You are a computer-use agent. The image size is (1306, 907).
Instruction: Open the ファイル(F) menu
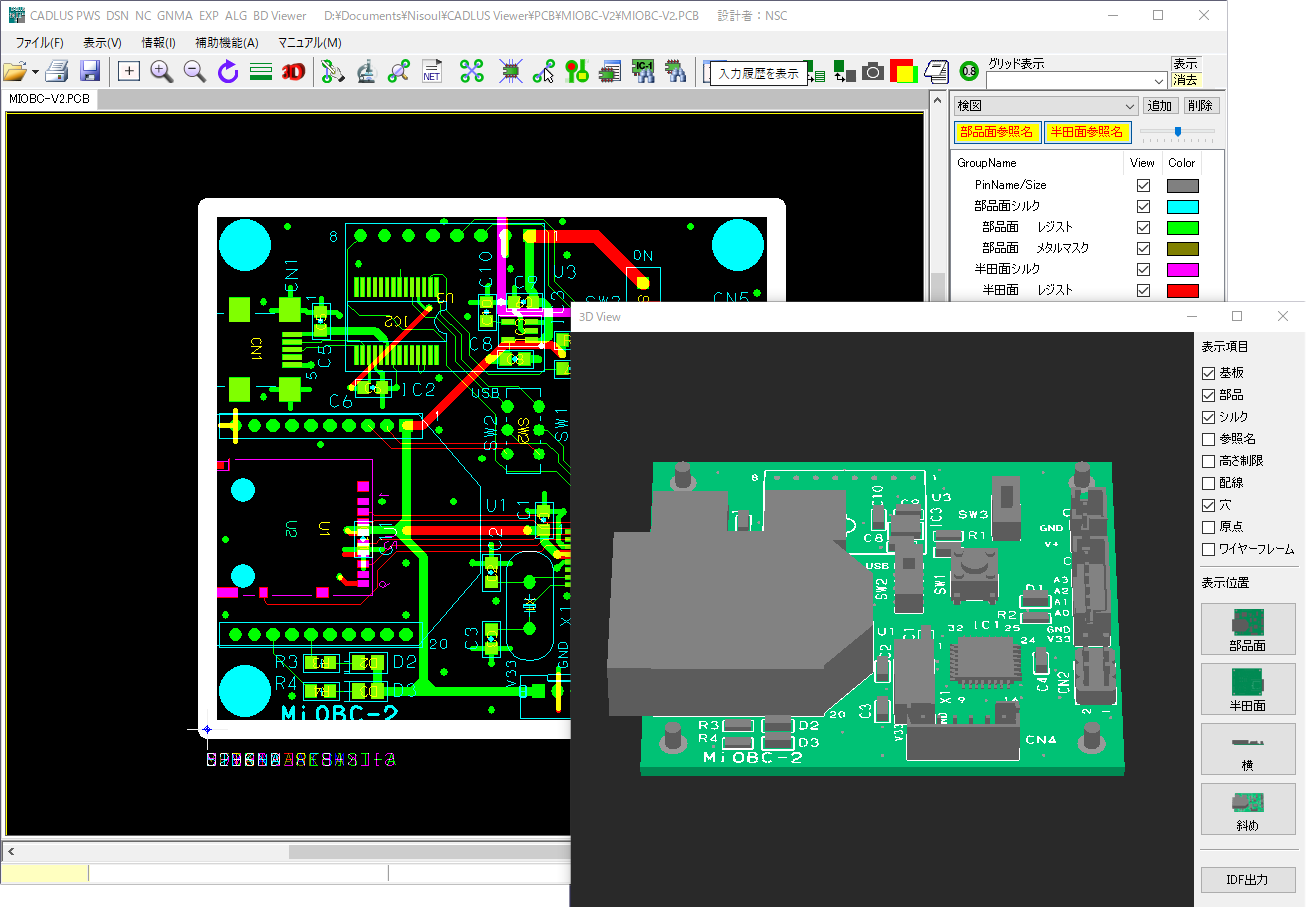coord(39,43)
